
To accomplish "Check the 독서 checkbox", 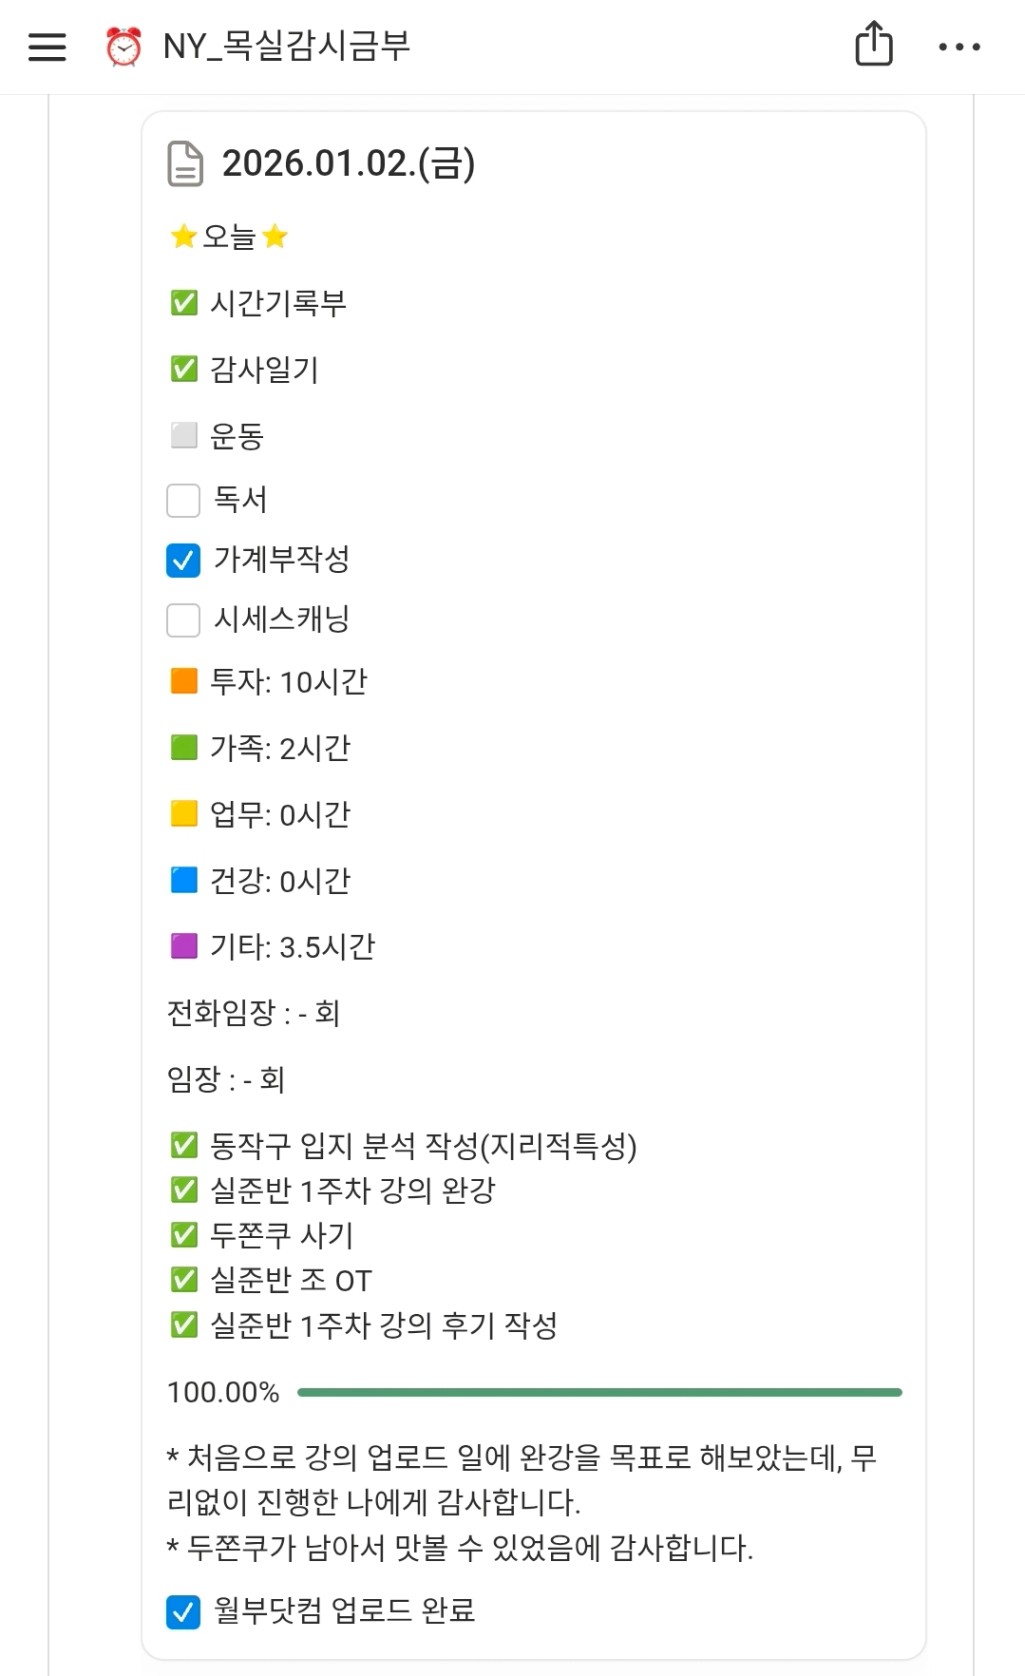I will click(x=183, y=500).
